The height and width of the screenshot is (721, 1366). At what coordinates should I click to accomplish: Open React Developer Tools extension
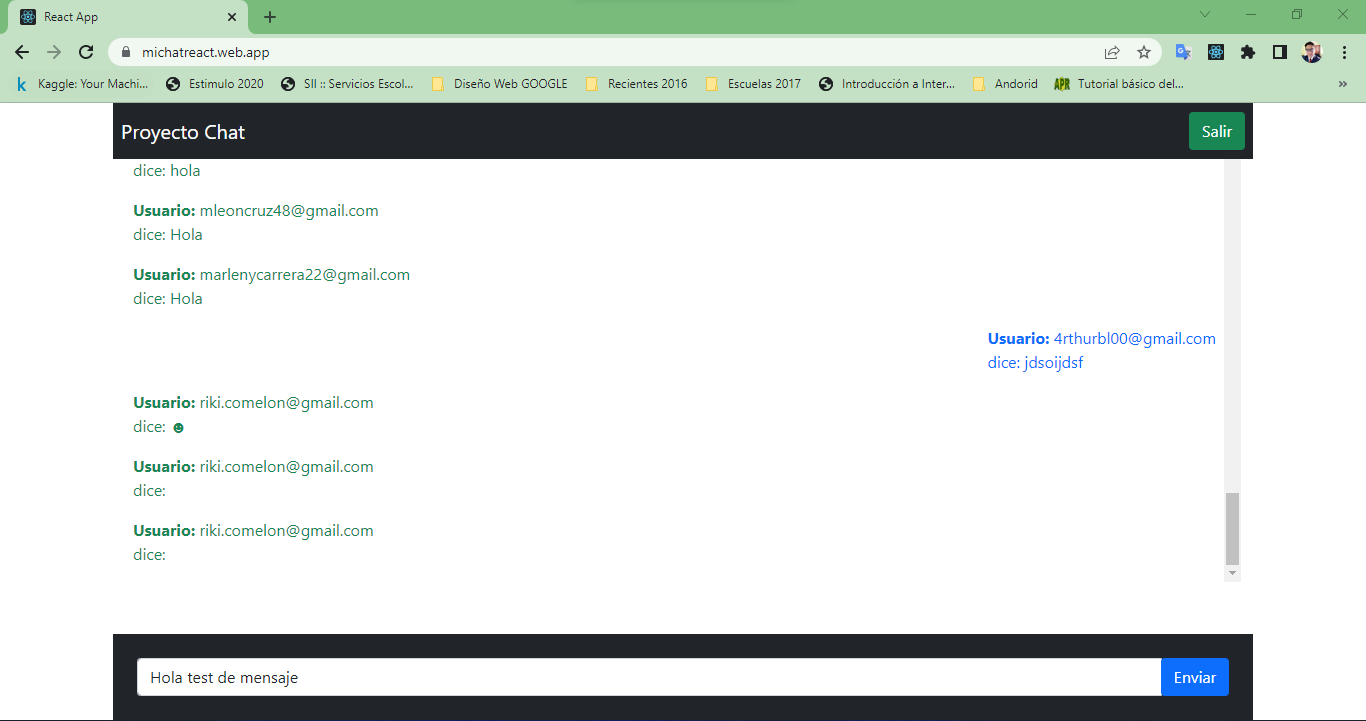click(1215, 52)
